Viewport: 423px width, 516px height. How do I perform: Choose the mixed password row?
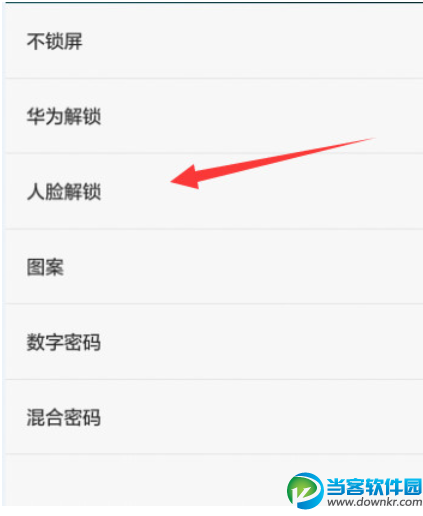pos(212,417)
